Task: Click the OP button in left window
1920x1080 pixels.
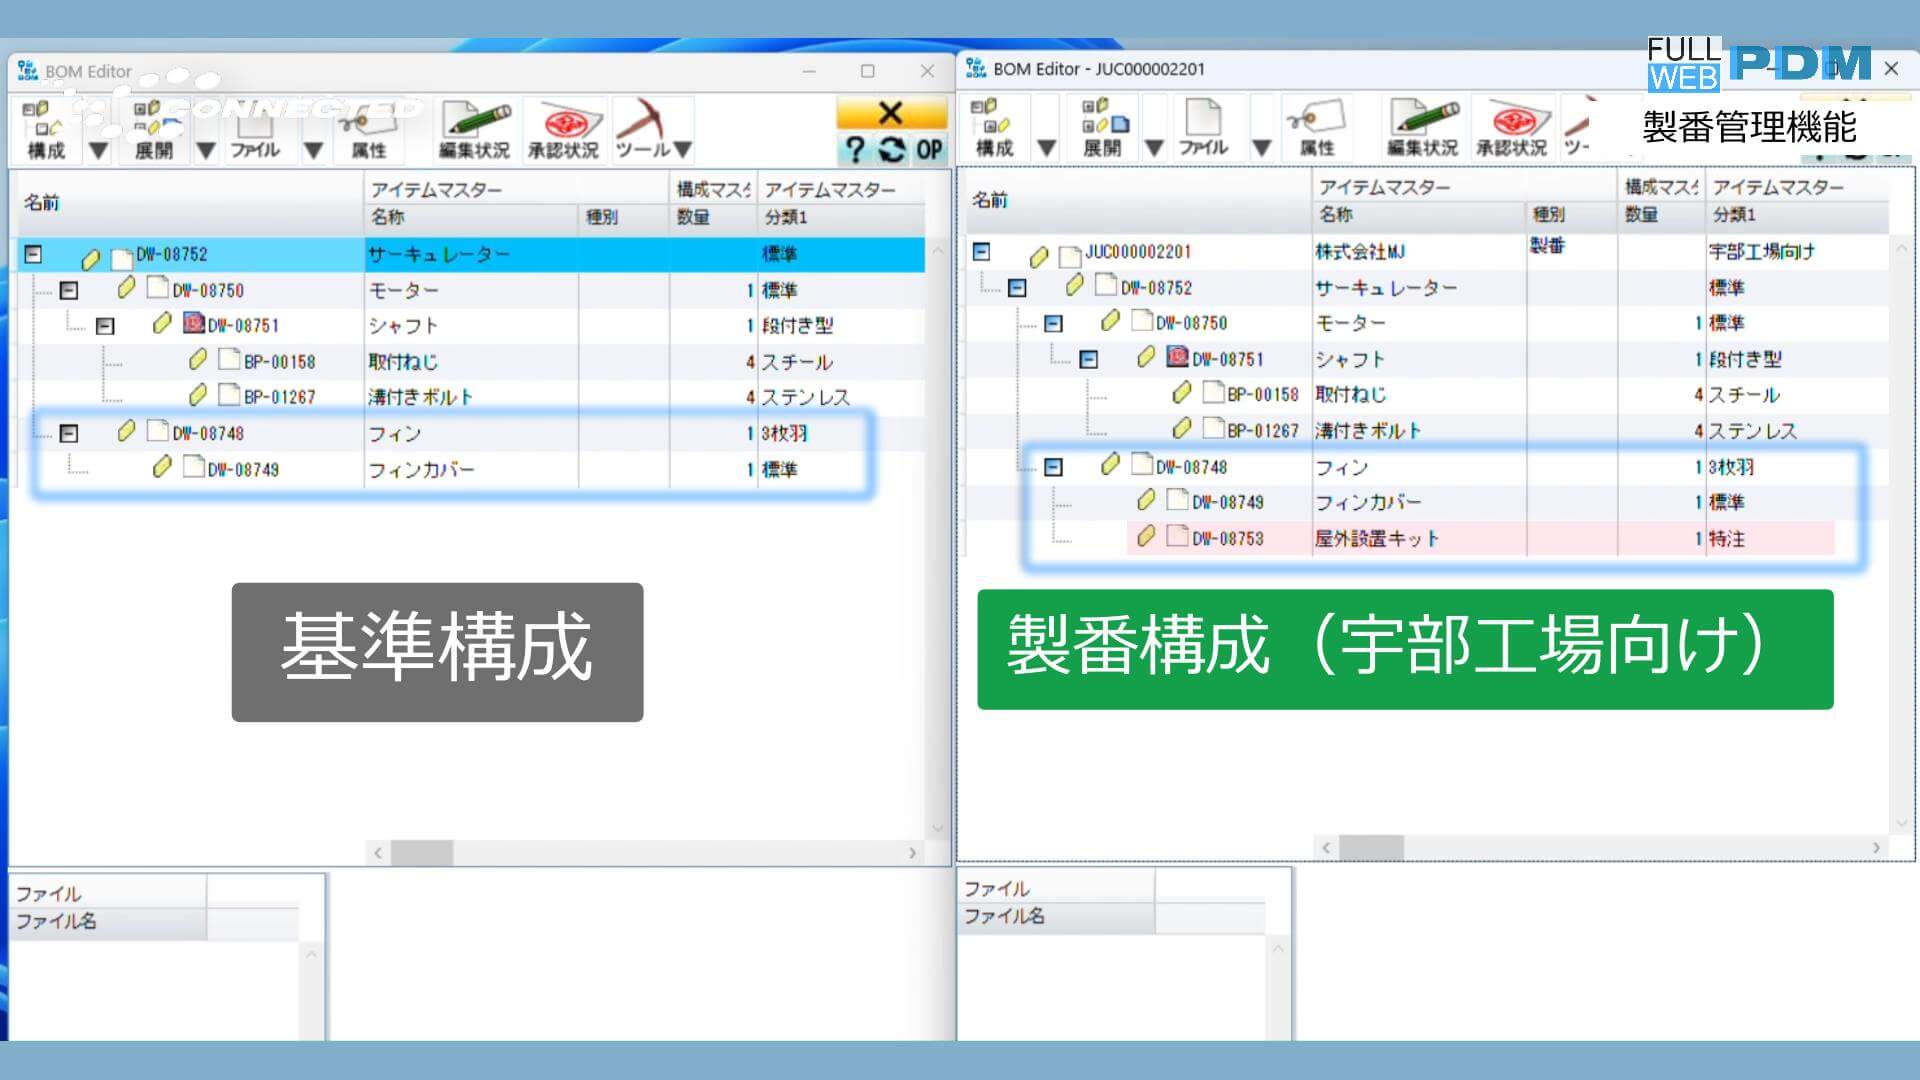Action: coord(927,152)
